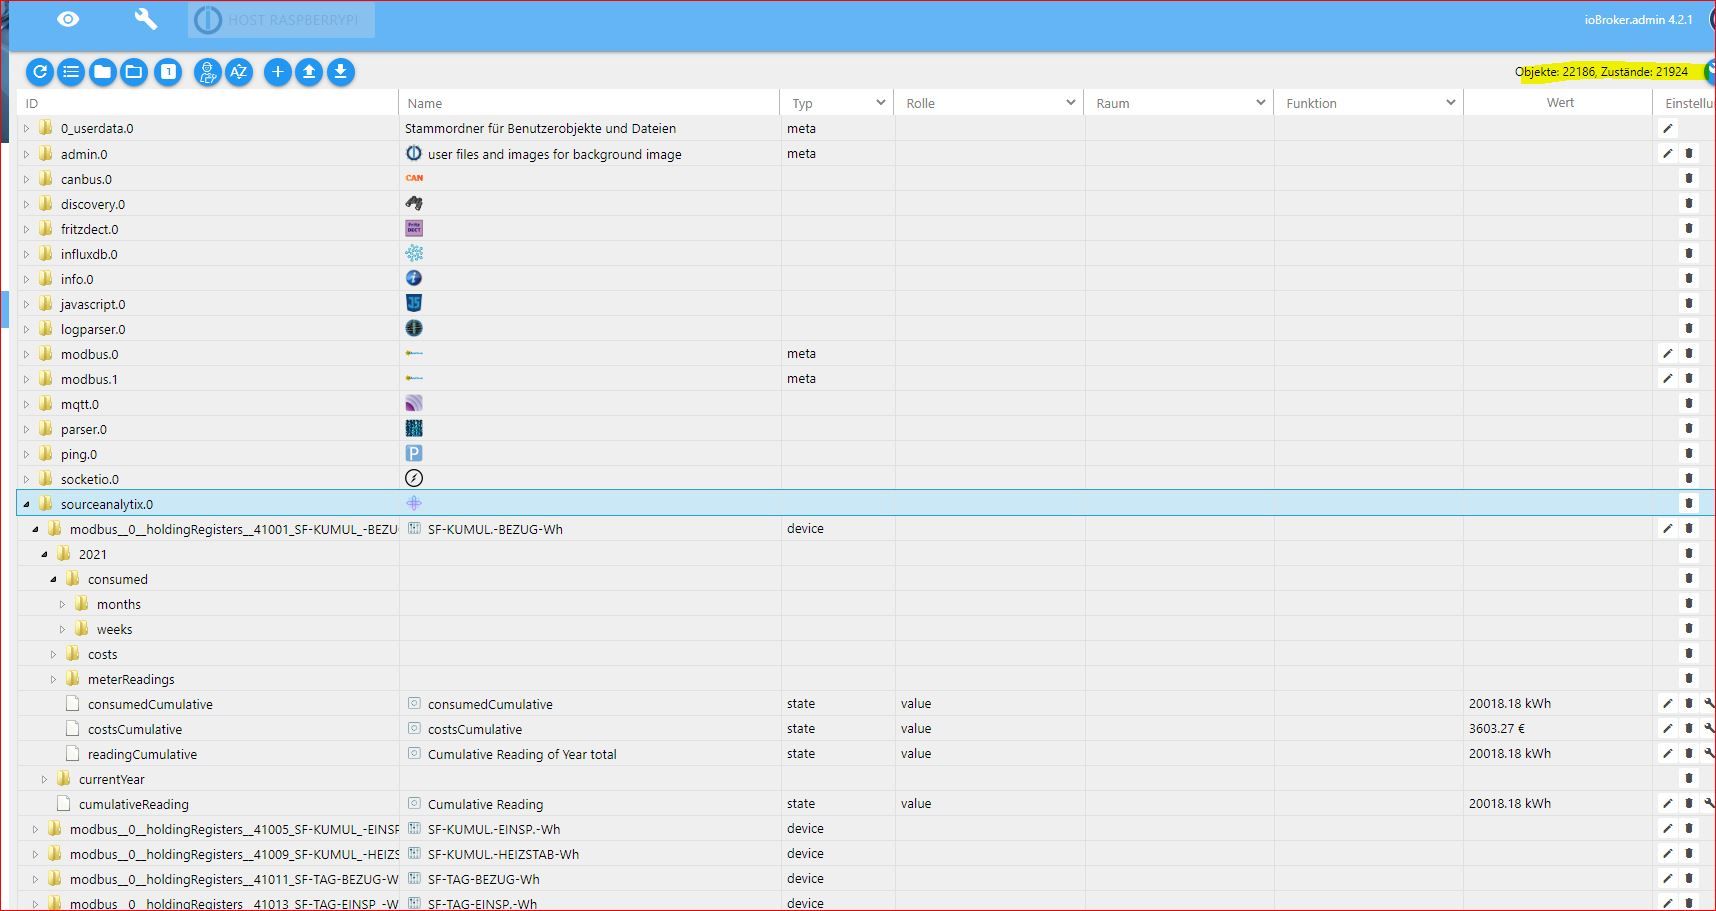This screenshot has width=1716, height=911.
Task: Delete the info.0 object
Action: 1689,278
